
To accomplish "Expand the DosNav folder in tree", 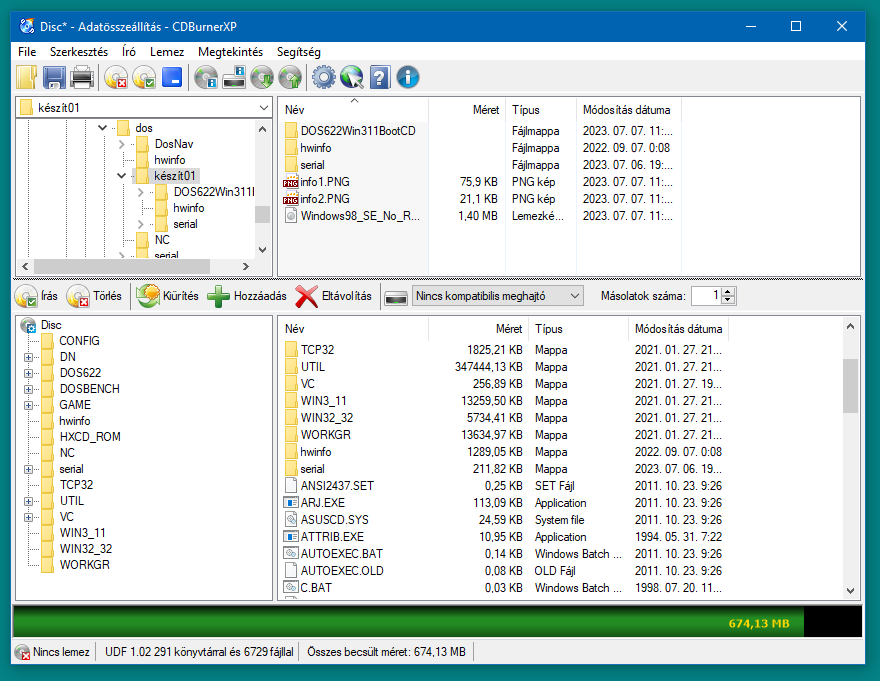I will point(122,144).
